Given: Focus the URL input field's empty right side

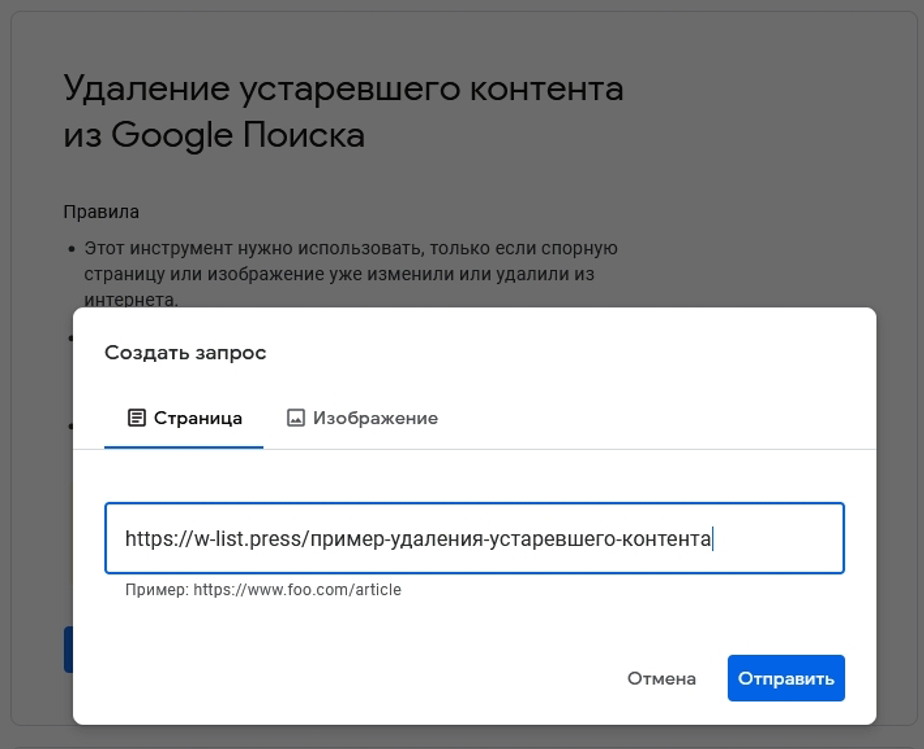Looking at the screenshot, I should point(780,539).
